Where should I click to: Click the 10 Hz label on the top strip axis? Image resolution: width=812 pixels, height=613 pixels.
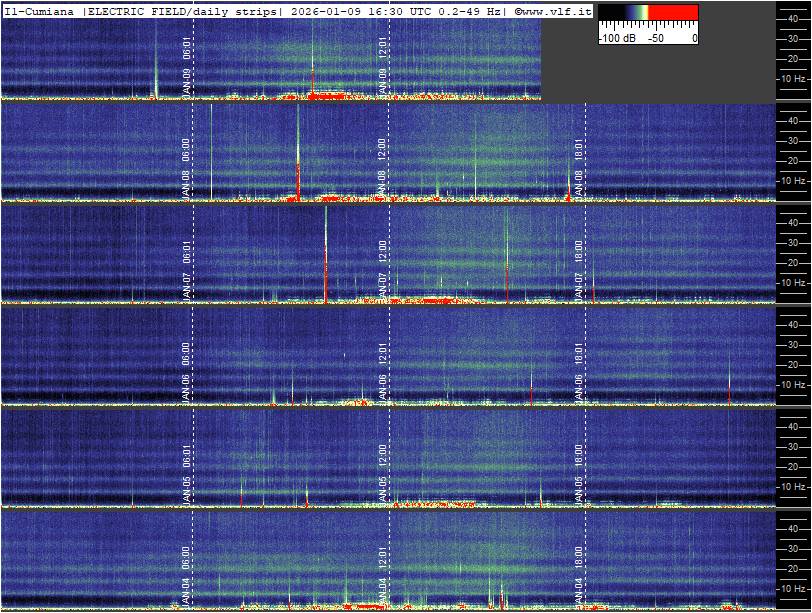pyautogui.click(x=793, y=78)
